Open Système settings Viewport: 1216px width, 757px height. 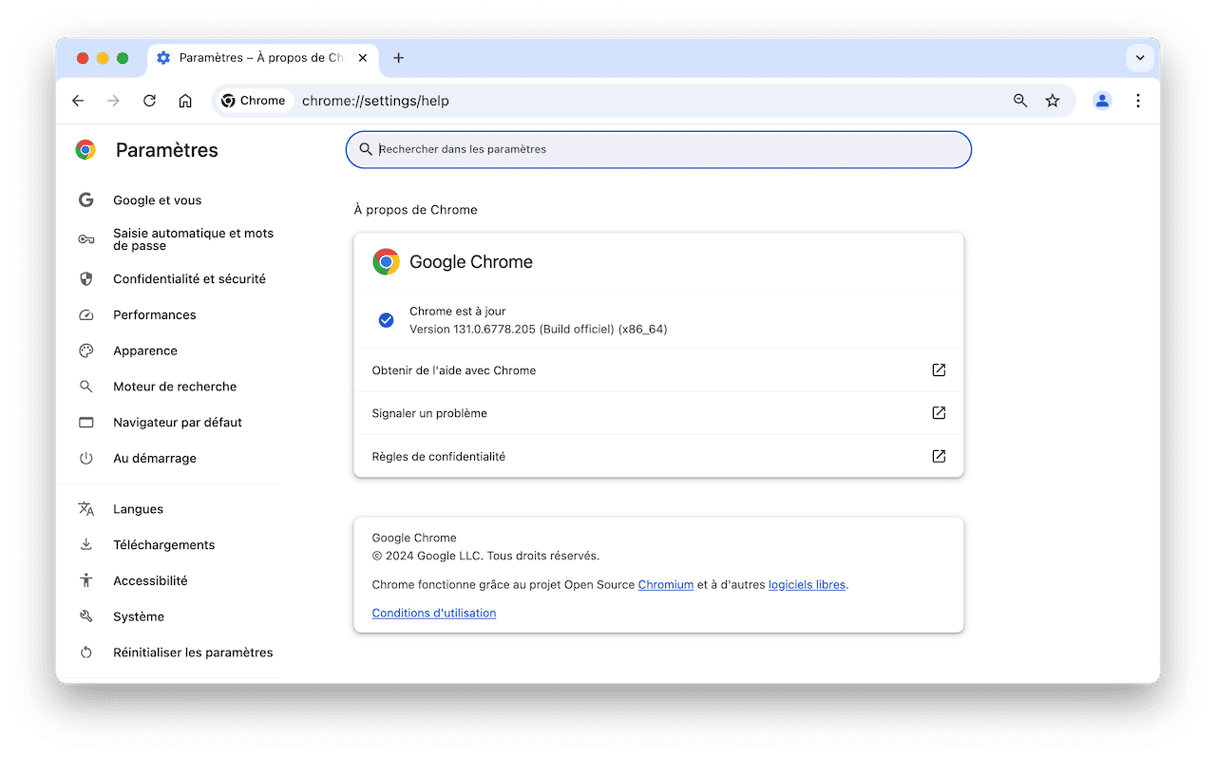[138, 617]
